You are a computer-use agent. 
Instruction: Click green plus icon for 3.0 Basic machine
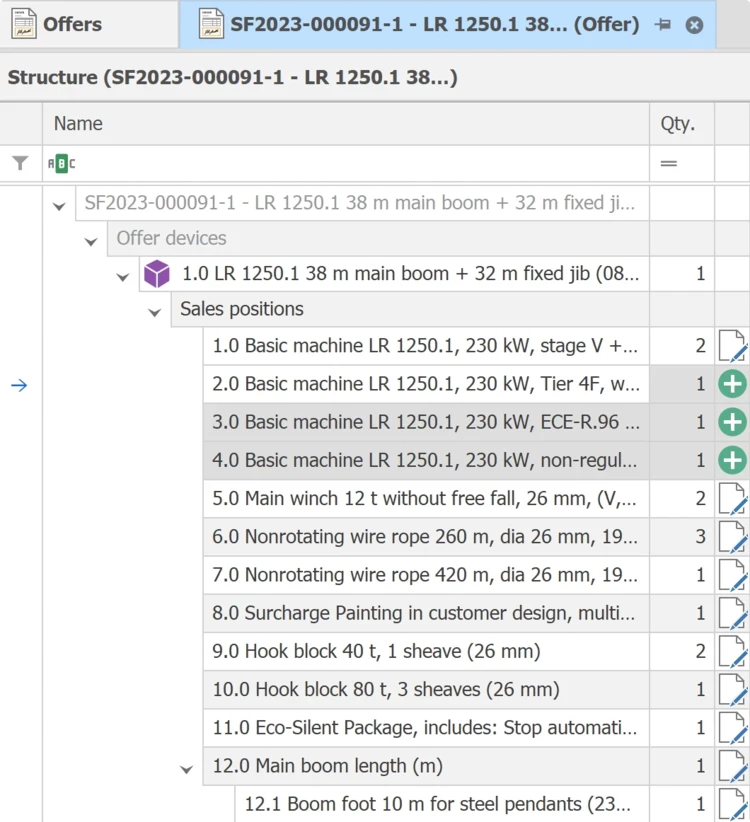tap(732, 423)
